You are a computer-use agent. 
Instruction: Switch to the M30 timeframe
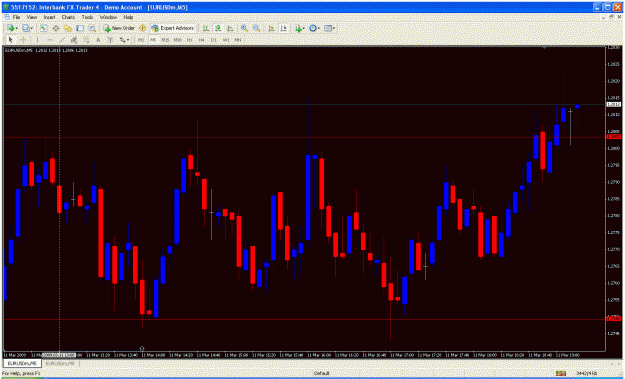click(x=178, y=40)
